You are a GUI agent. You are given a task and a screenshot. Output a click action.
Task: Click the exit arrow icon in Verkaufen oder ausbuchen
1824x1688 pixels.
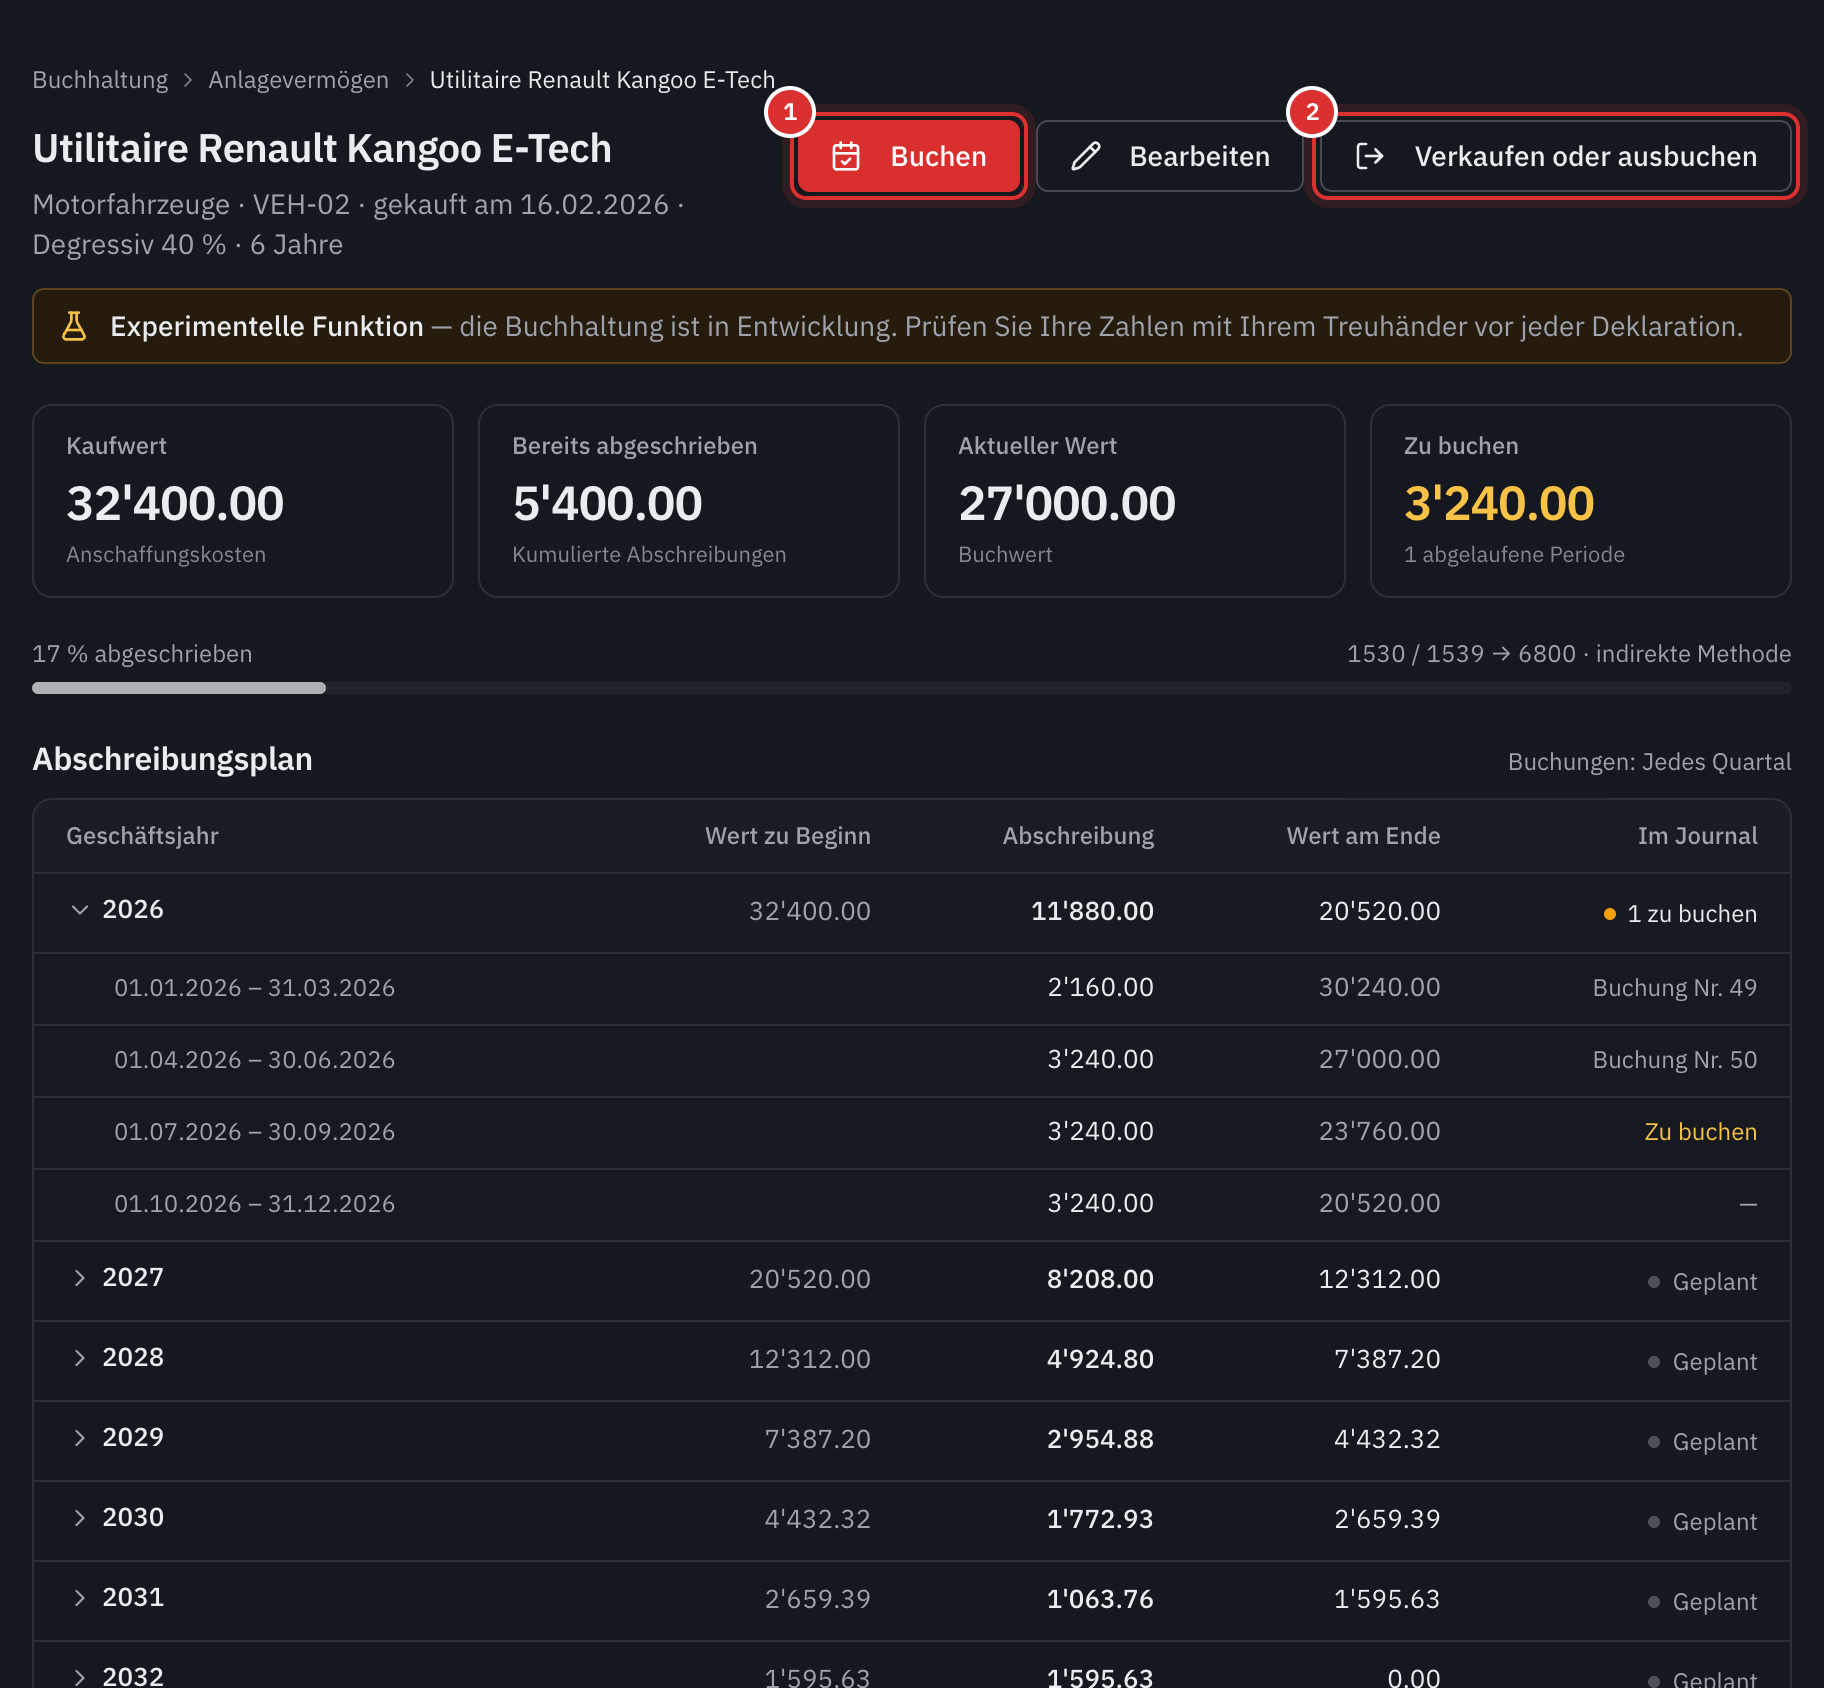pos(1370,156)
